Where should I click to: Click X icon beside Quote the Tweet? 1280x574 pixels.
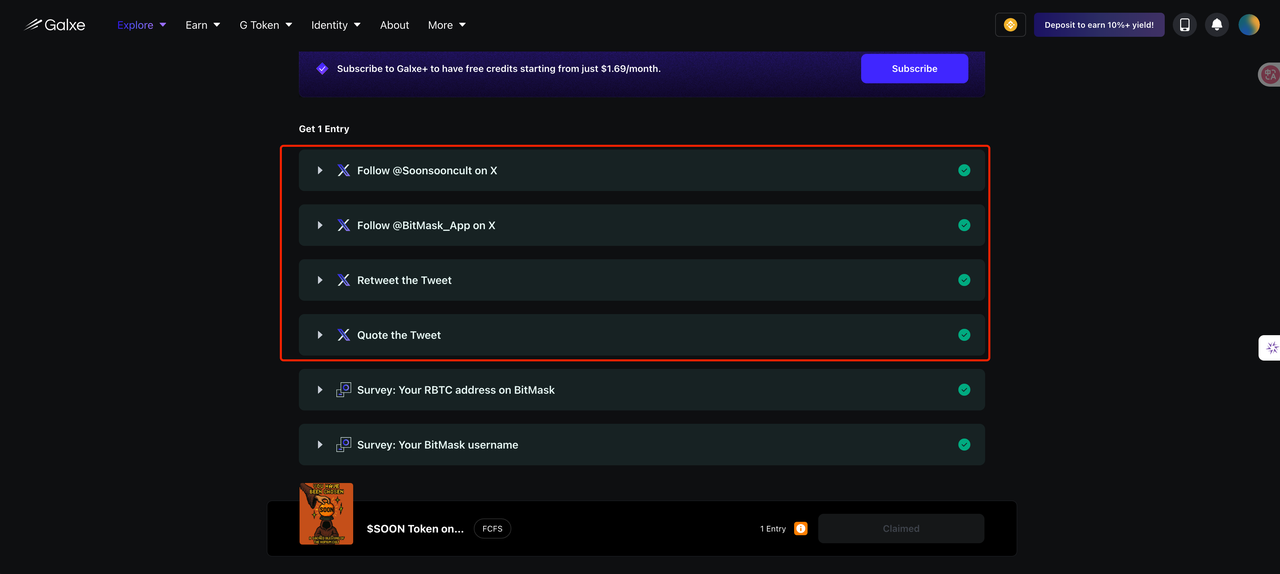pyautogui.click(x=344, y=336)
